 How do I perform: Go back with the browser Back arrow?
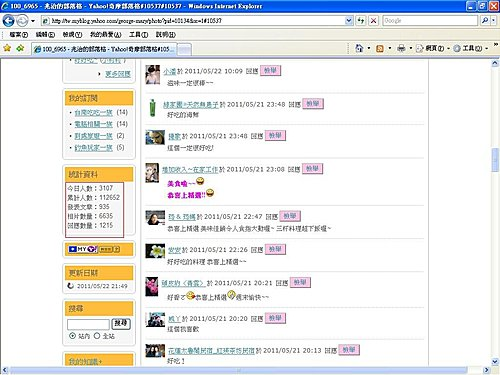click(x=8, y=21)
